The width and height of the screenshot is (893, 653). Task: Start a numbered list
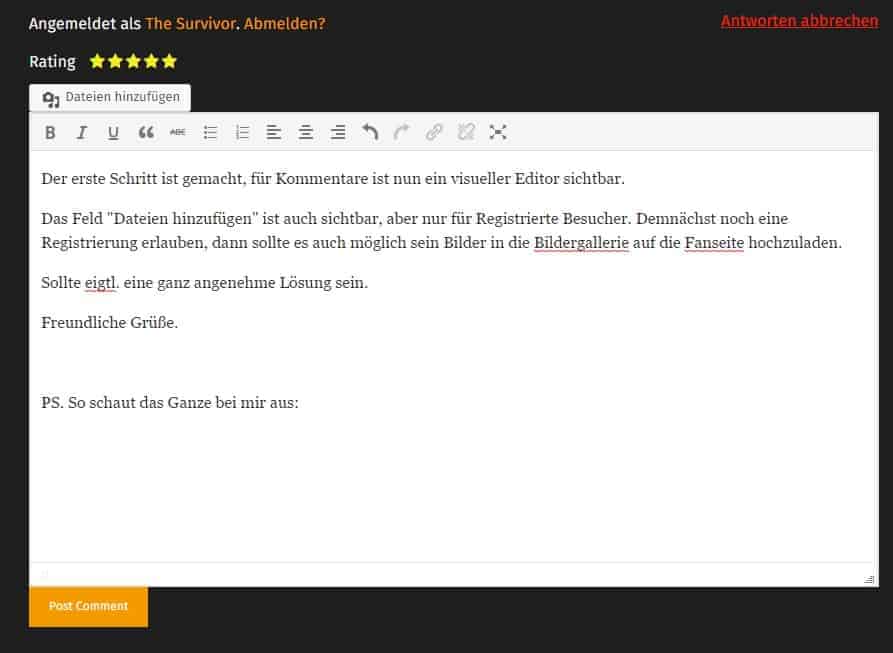[242, 132]
